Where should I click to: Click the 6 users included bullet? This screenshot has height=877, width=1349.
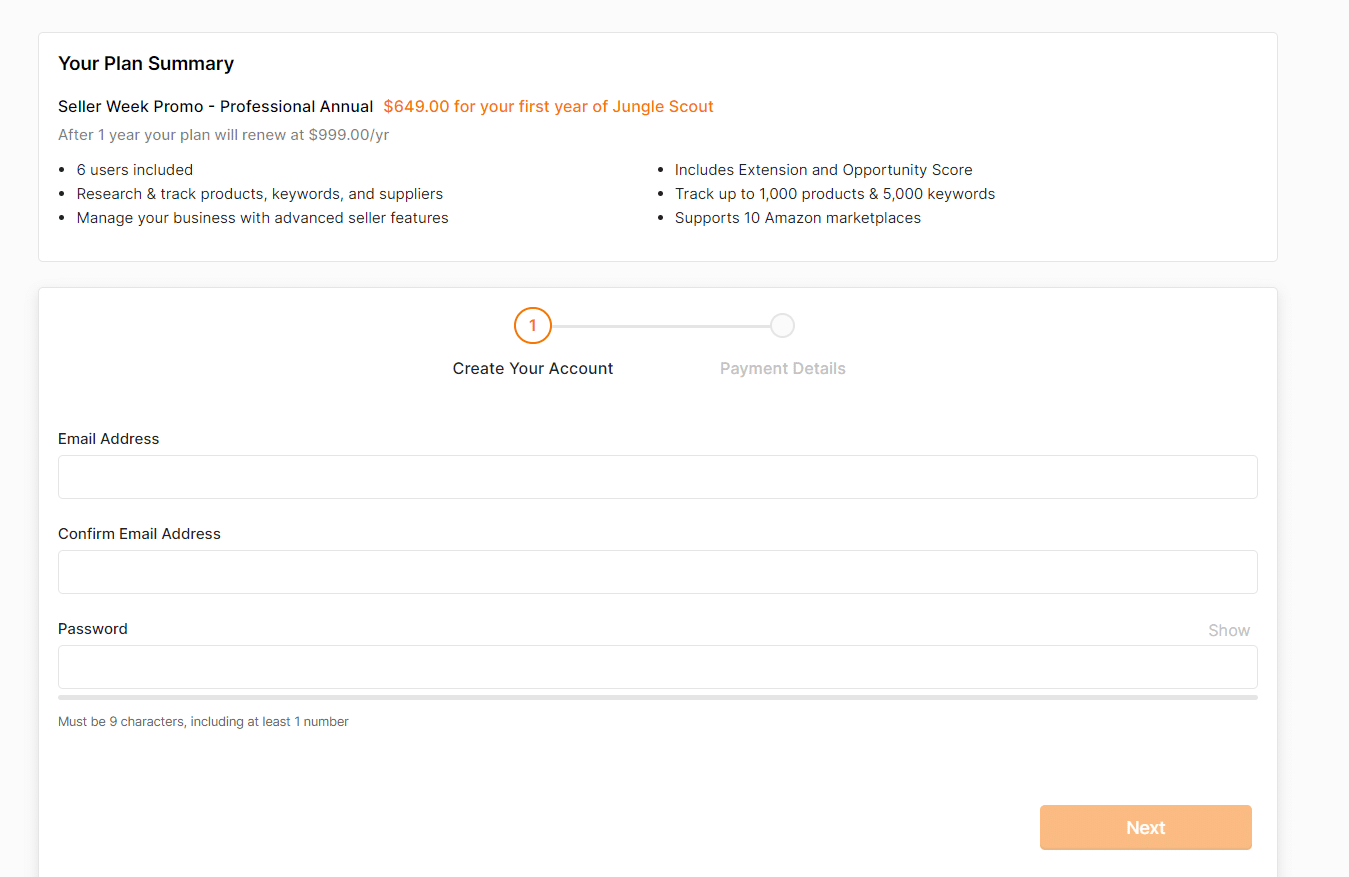pos(135,170)
